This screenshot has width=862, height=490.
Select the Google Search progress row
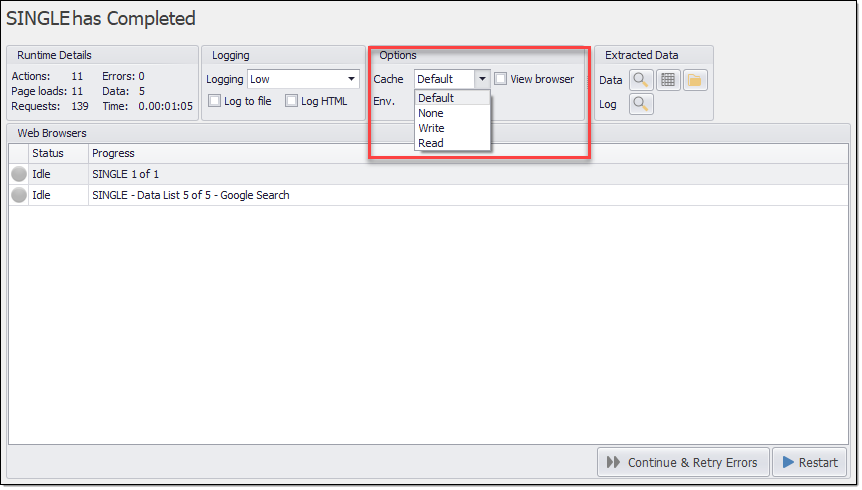tap(190, 196)
